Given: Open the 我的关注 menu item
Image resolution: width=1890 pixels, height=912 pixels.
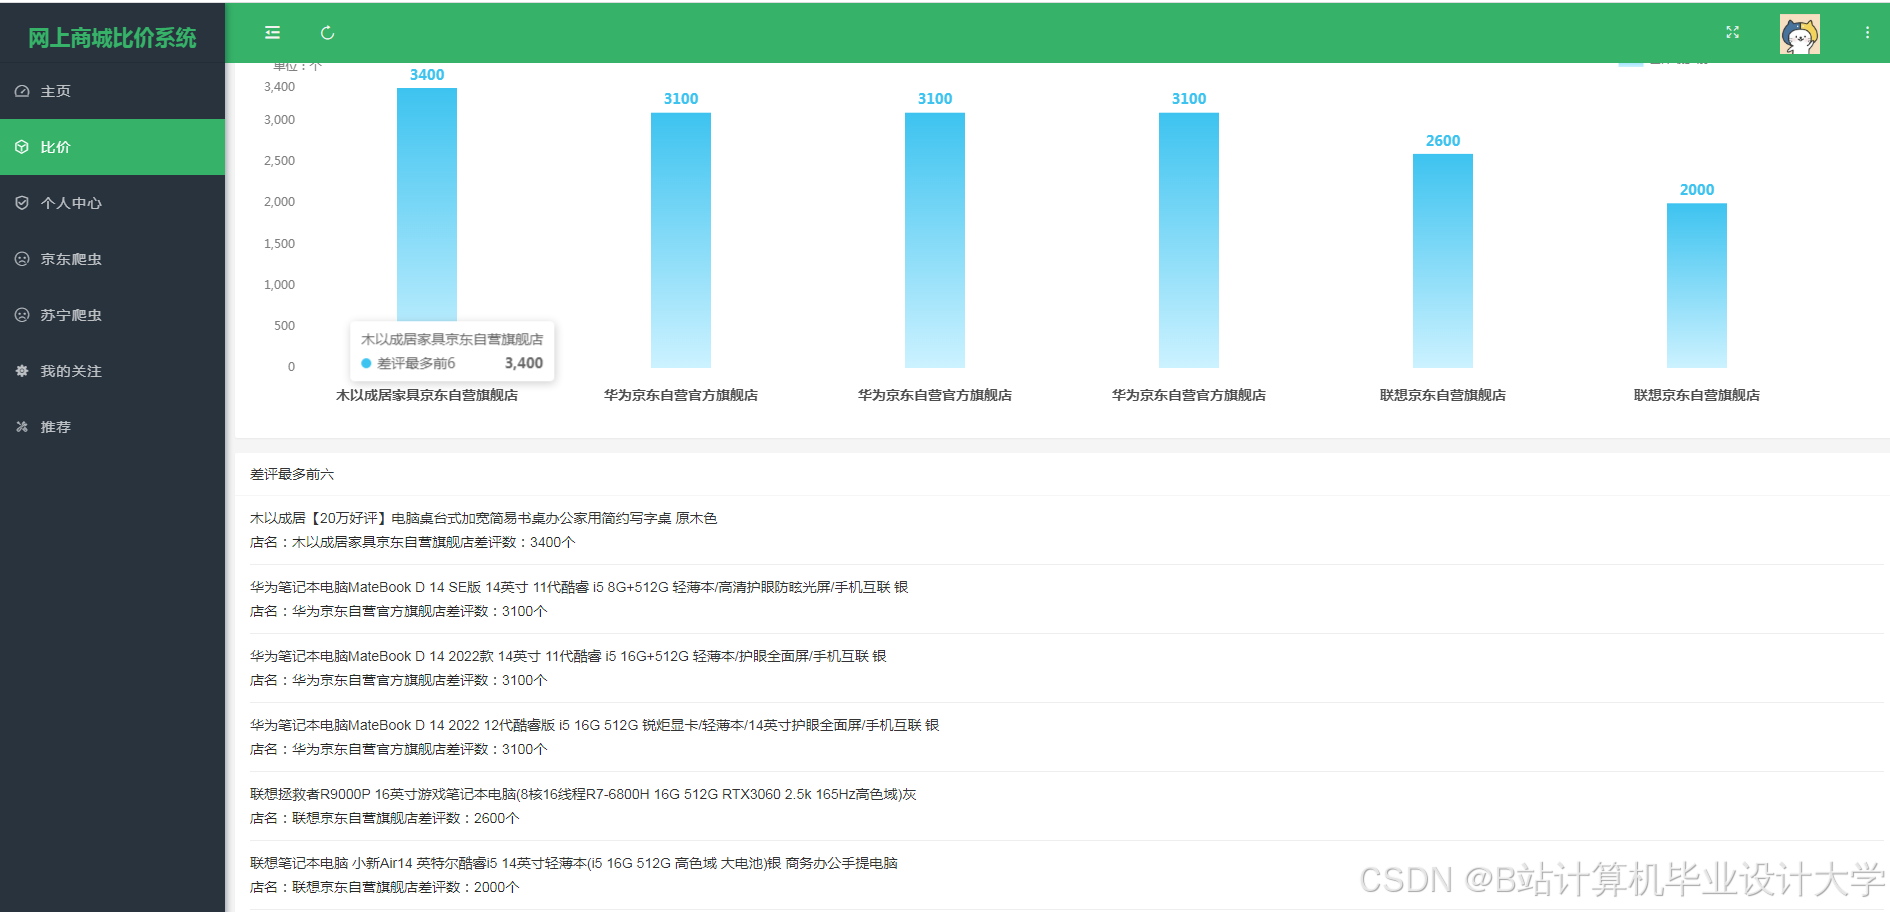Looking at the screenshot, I should tap(112, 371).
